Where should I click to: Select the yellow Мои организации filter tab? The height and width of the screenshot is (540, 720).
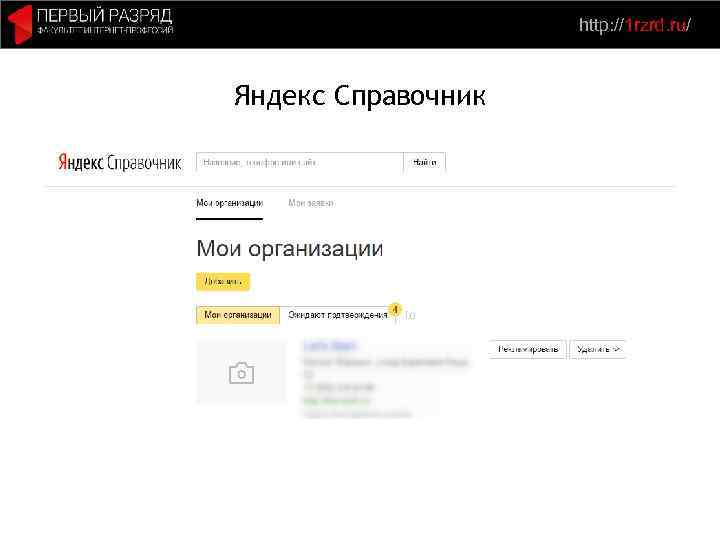click(x=238, y=315)
